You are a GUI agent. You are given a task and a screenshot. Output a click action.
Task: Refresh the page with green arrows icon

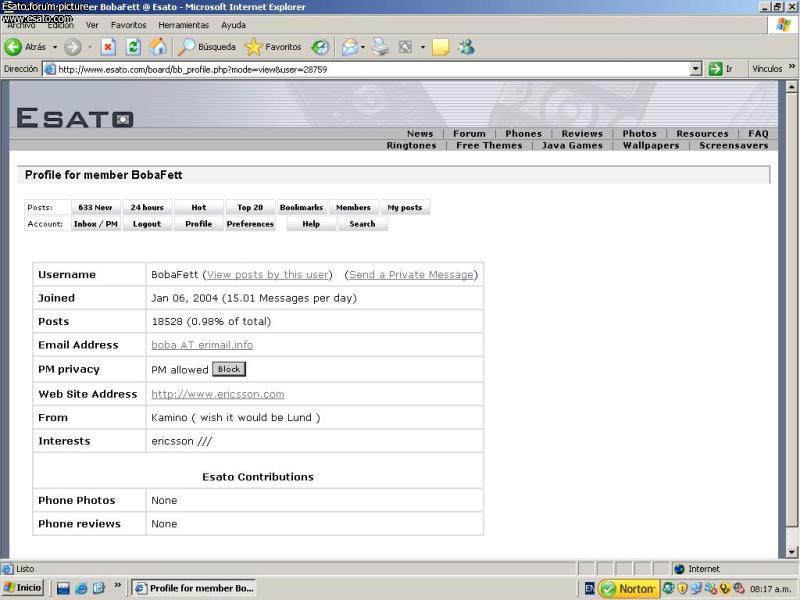point(133,47)
